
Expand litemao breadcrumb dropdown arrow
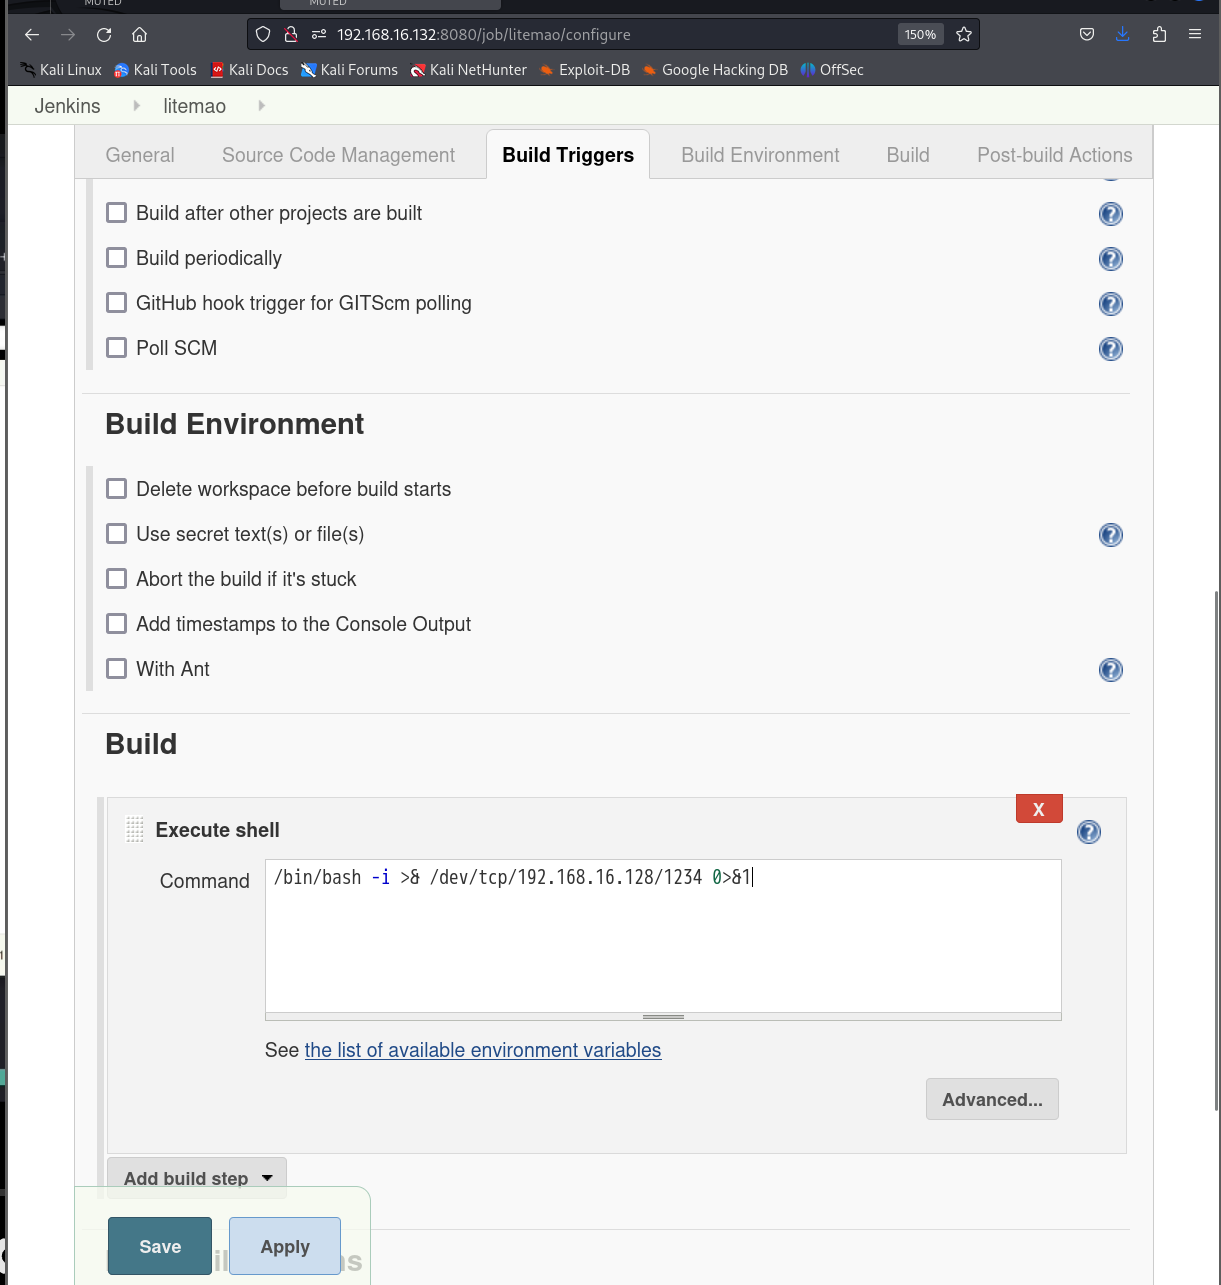[x=262, y=105]
